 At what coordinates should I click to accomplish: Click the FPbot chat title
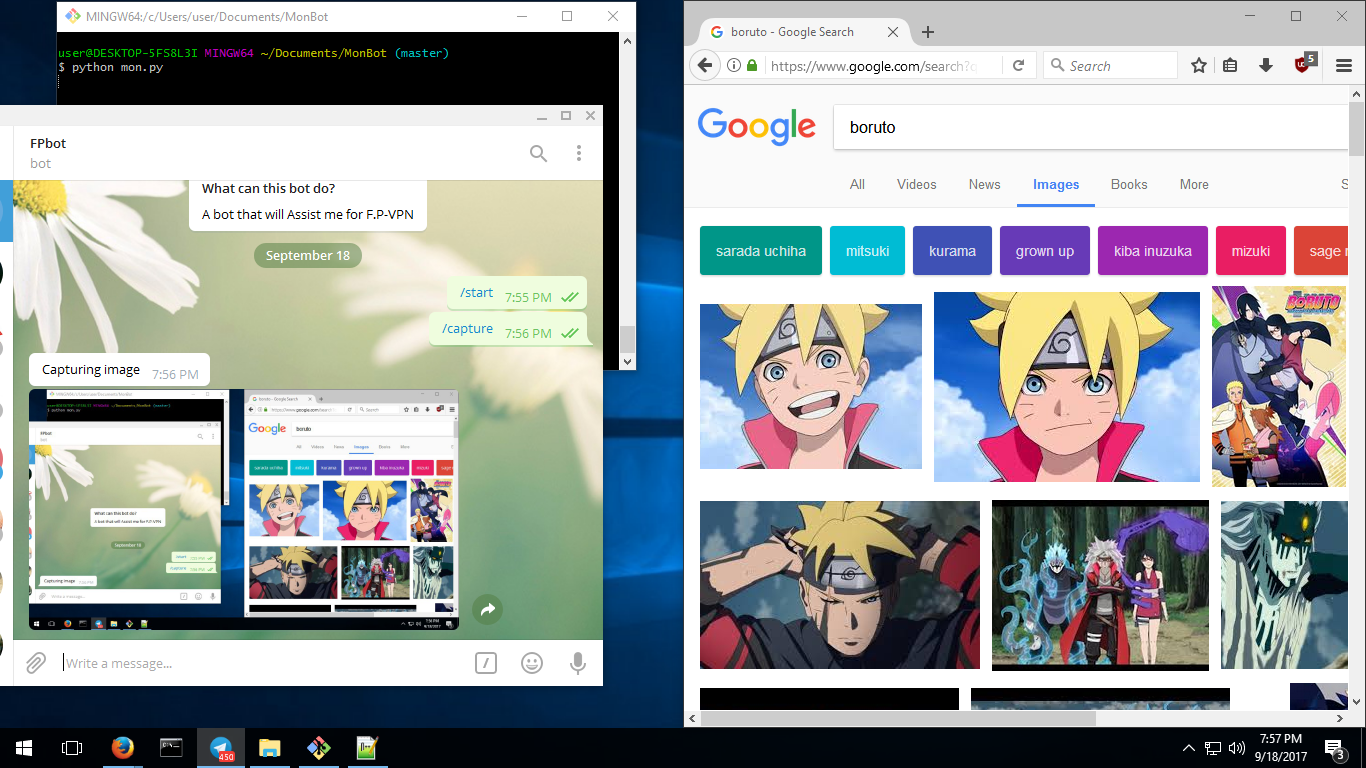pos(48,143)
